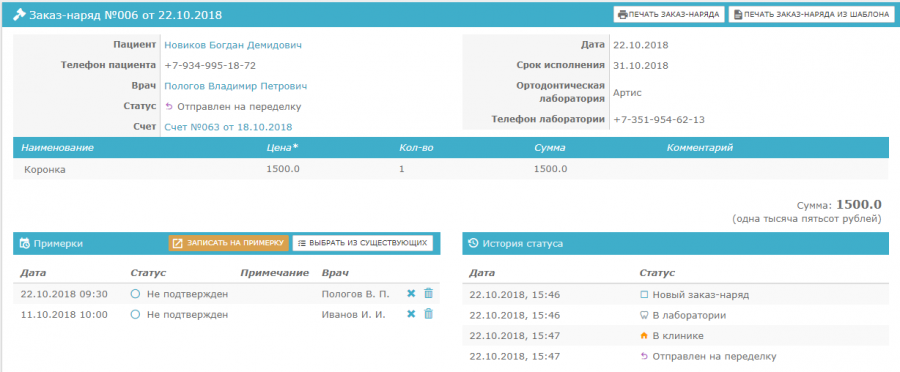Open doctor Пологов Владимир Петрович link
The height and width of the screenshot is (372, 900).
click(236, 86)
